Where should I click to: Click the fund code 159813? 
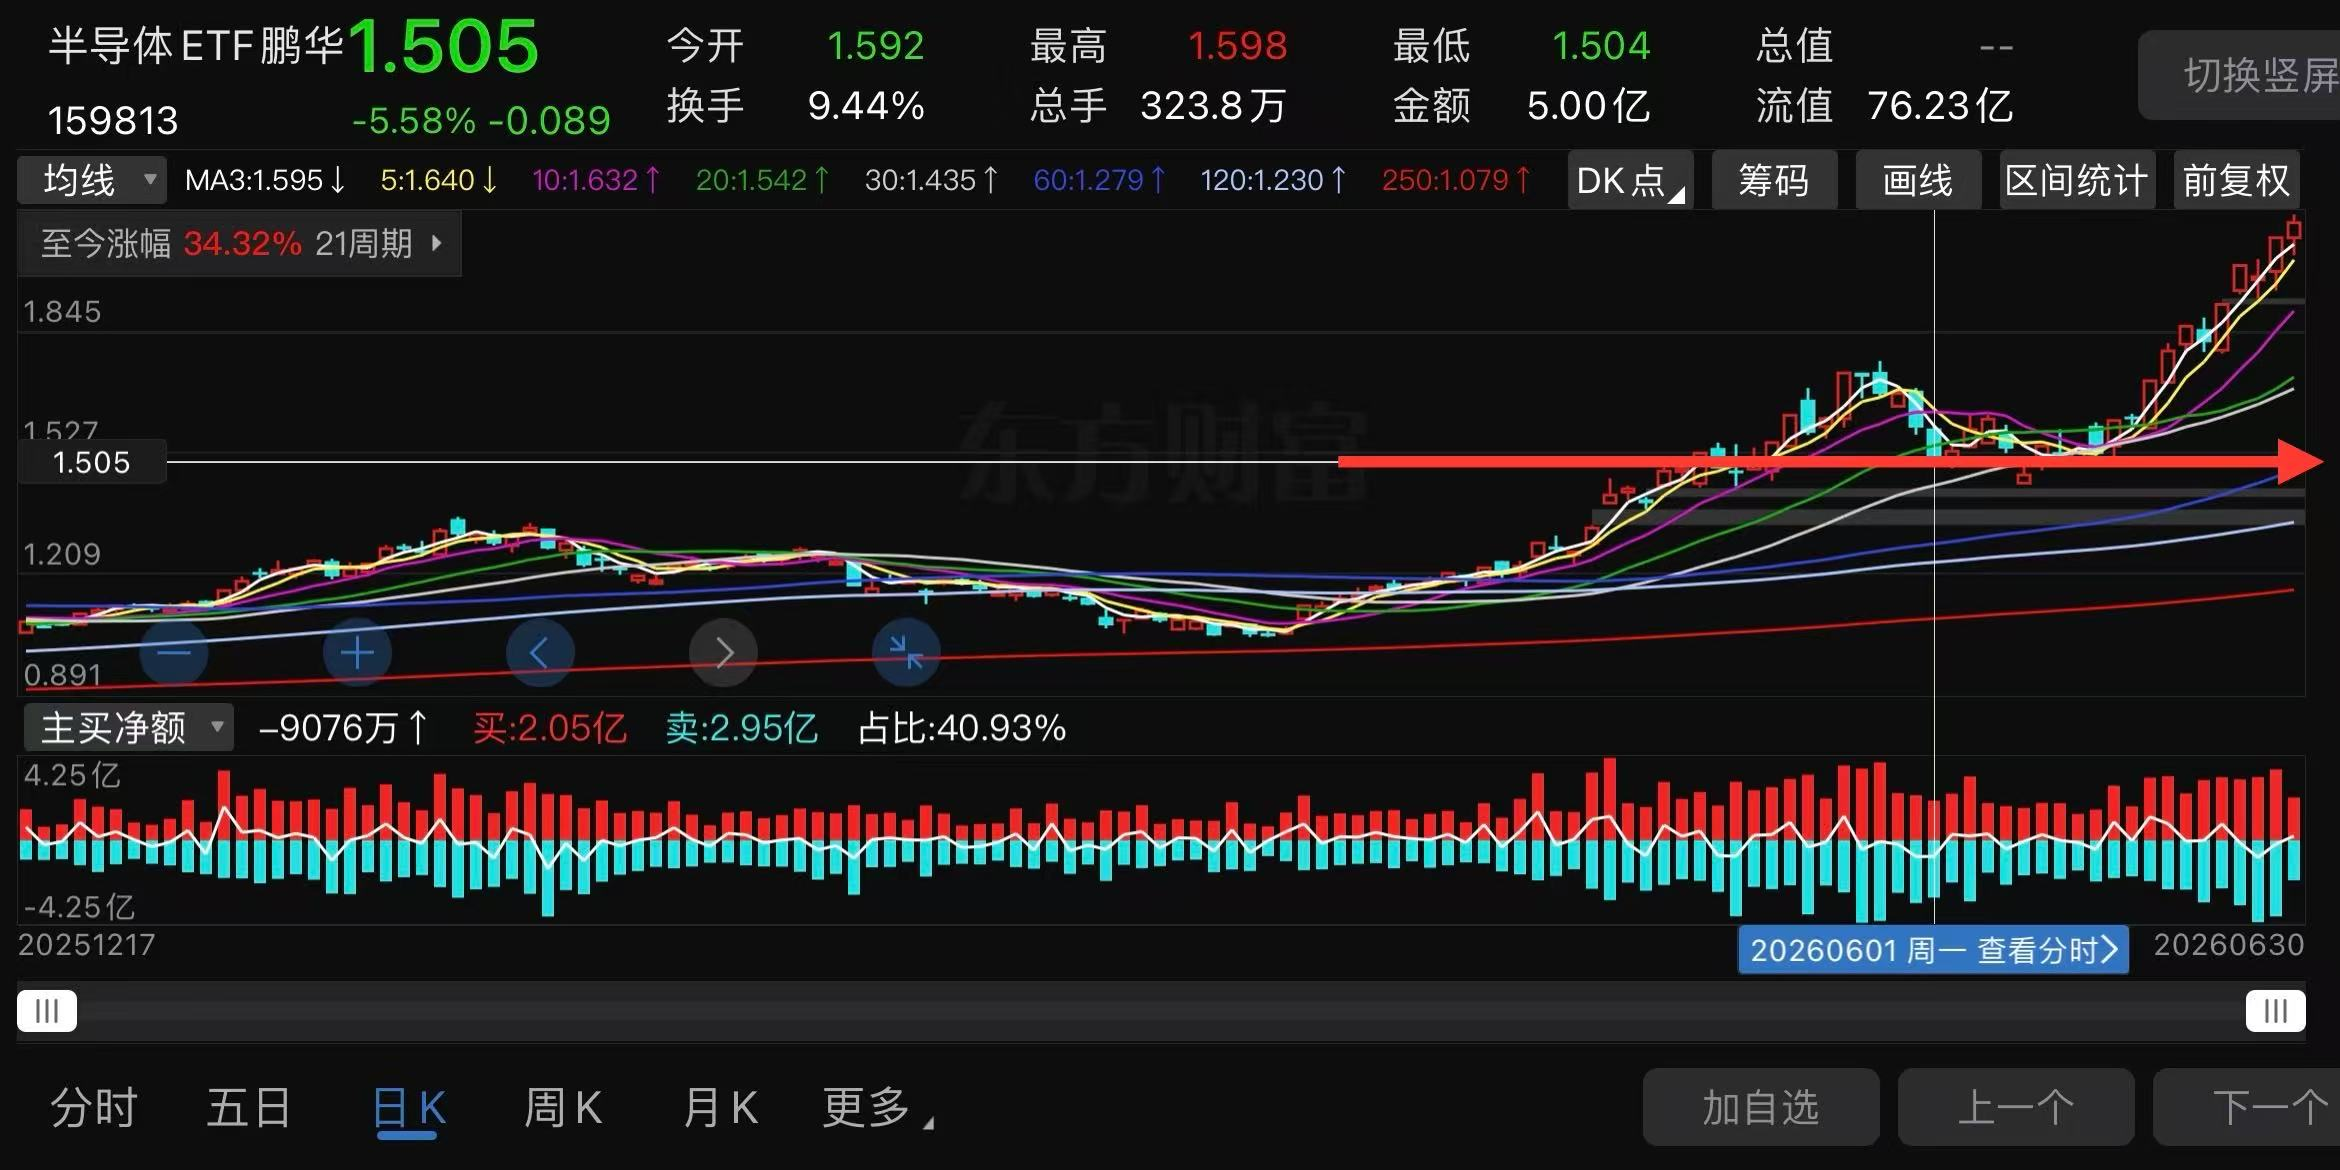tap(113, 121)
